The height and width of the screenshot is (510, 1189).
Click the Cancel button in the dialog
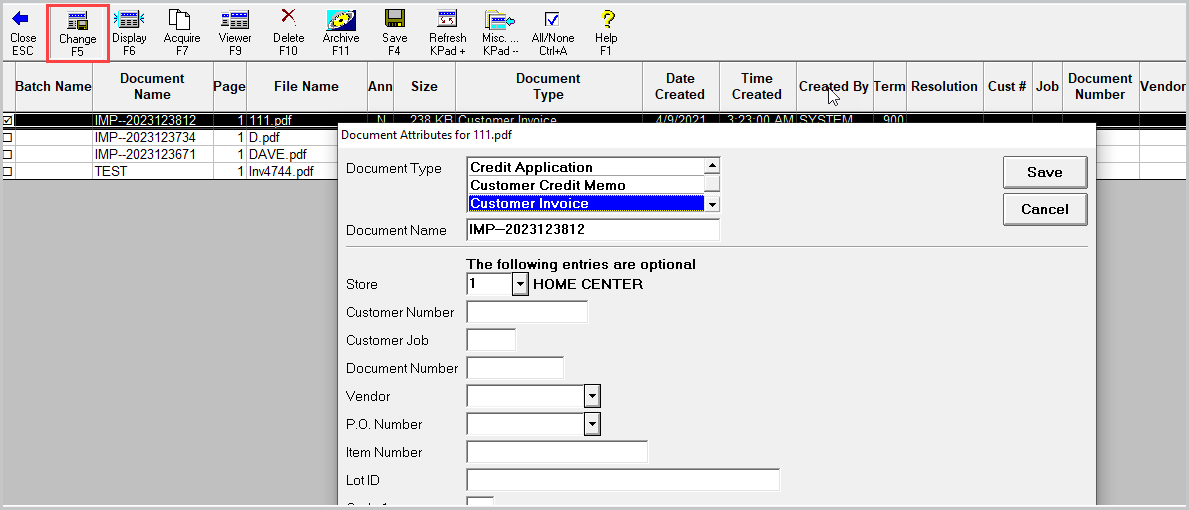[x=1045, y=209]
